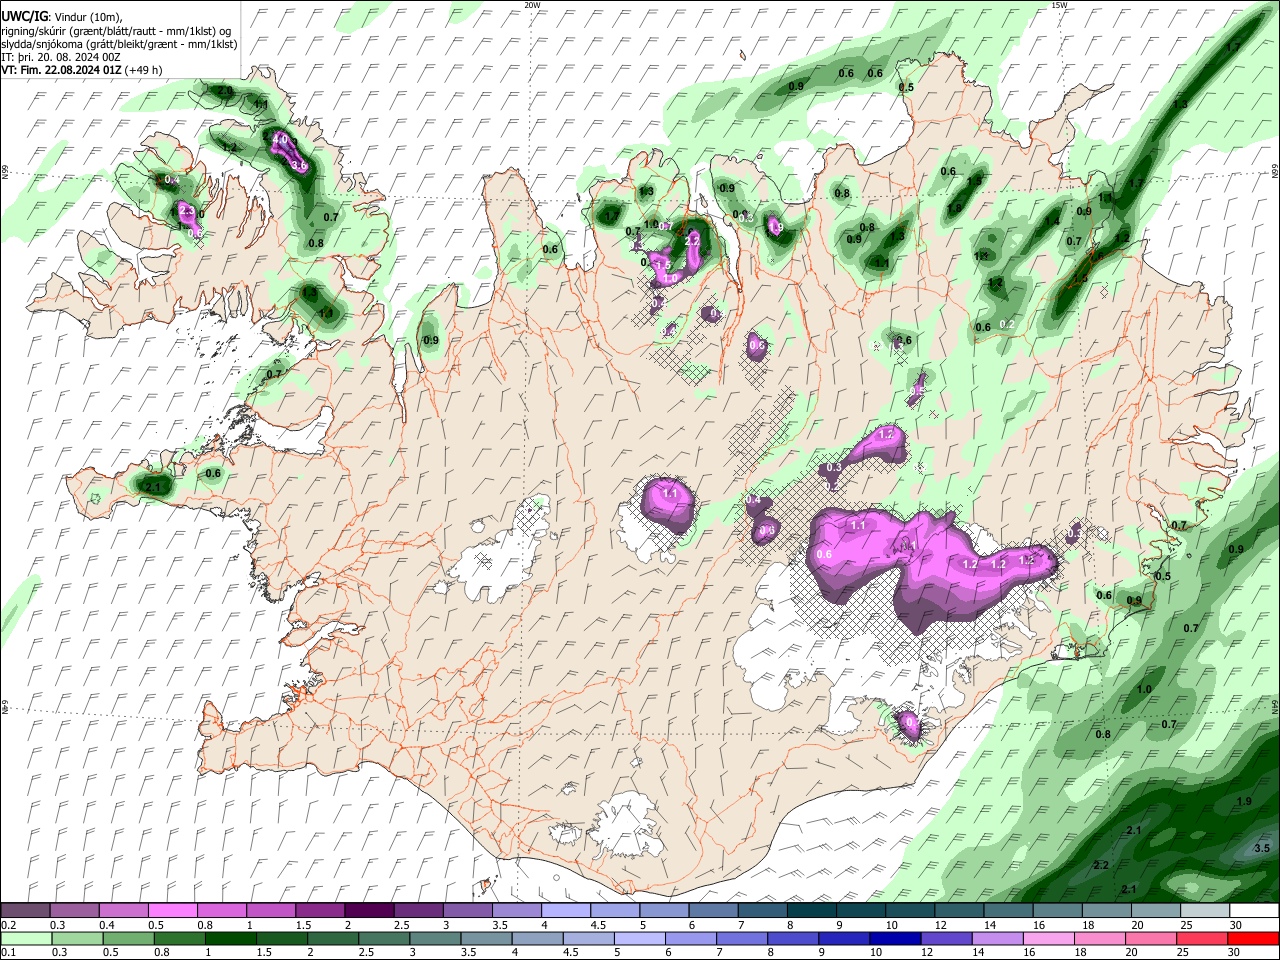
Task: Click the '2.0' value in the northwest fjords
Action: 226,91
